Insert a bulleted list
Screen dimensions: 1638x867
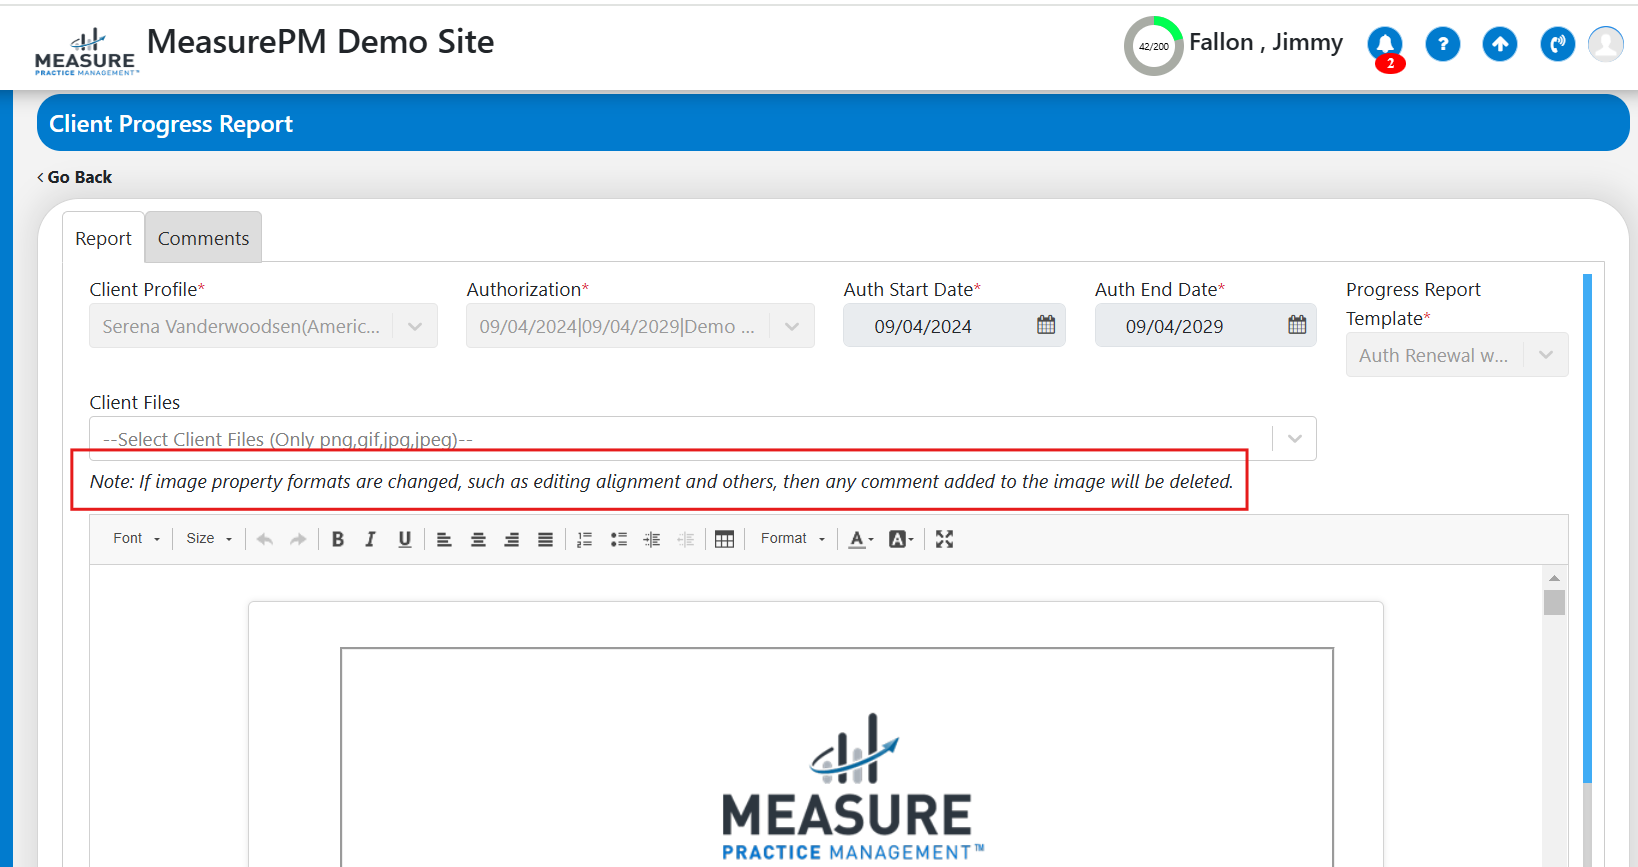[619, 539]
